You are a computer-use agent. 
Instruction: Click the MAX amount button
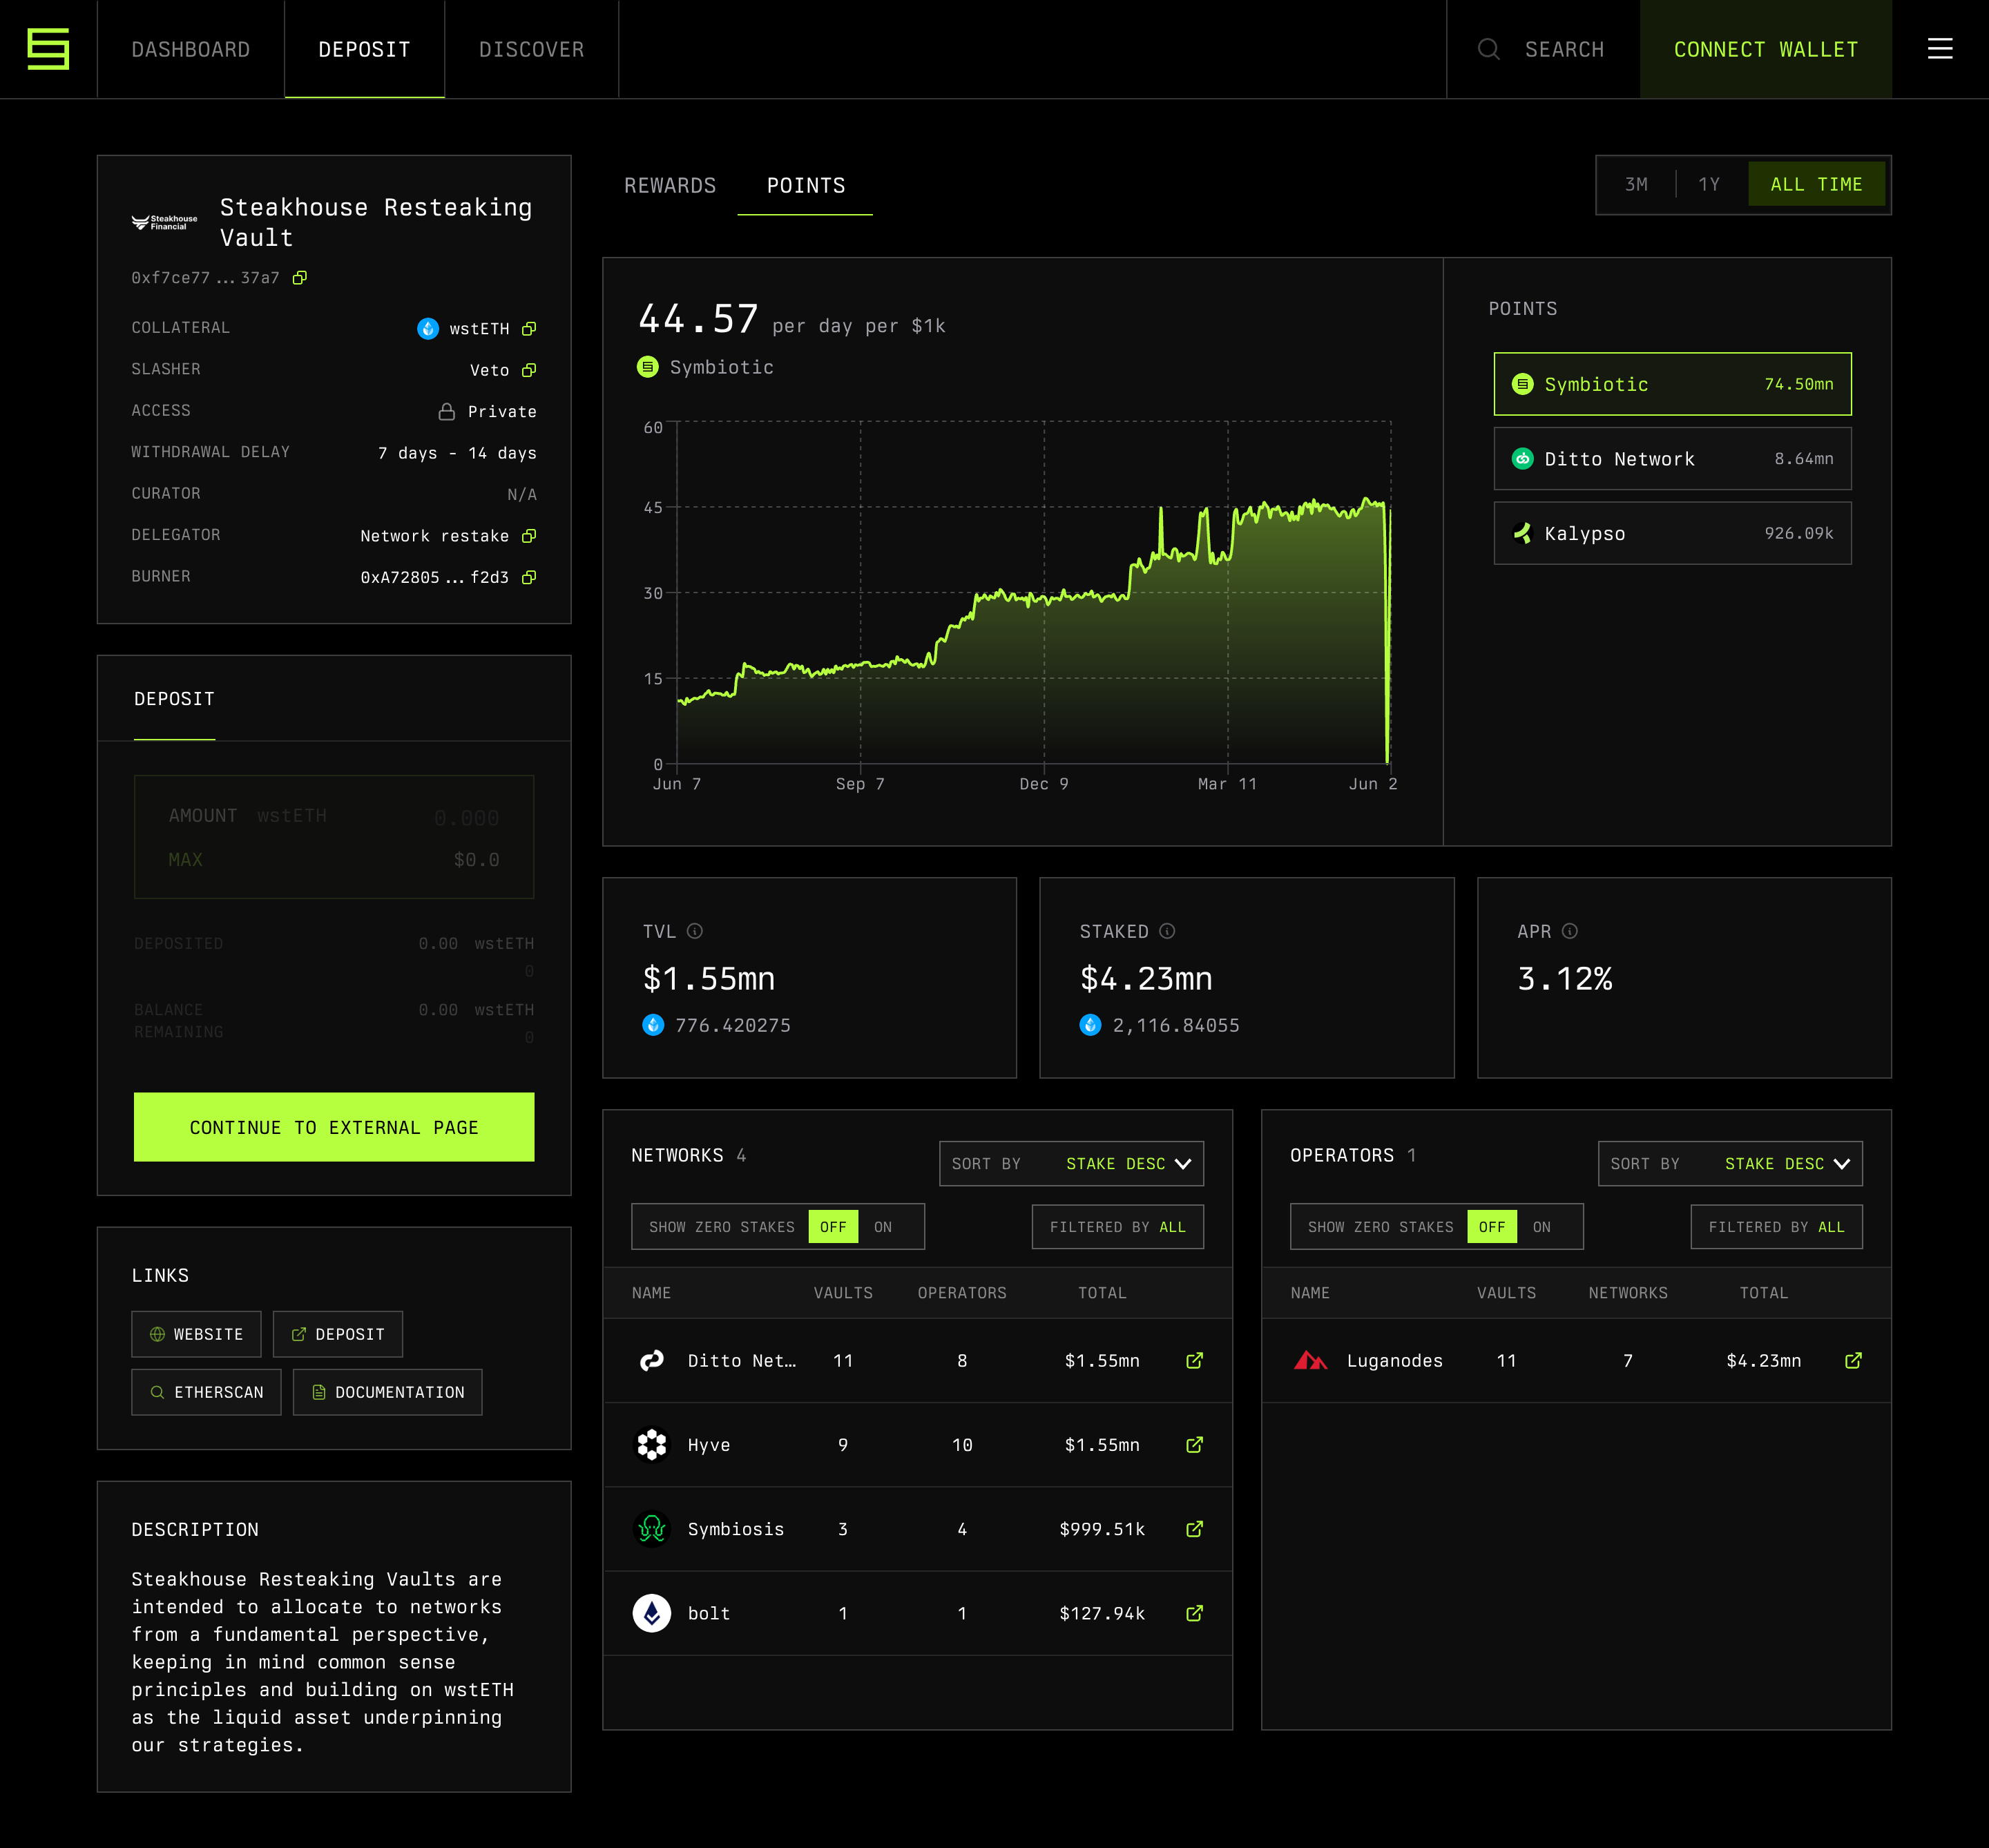coord(185,860)
